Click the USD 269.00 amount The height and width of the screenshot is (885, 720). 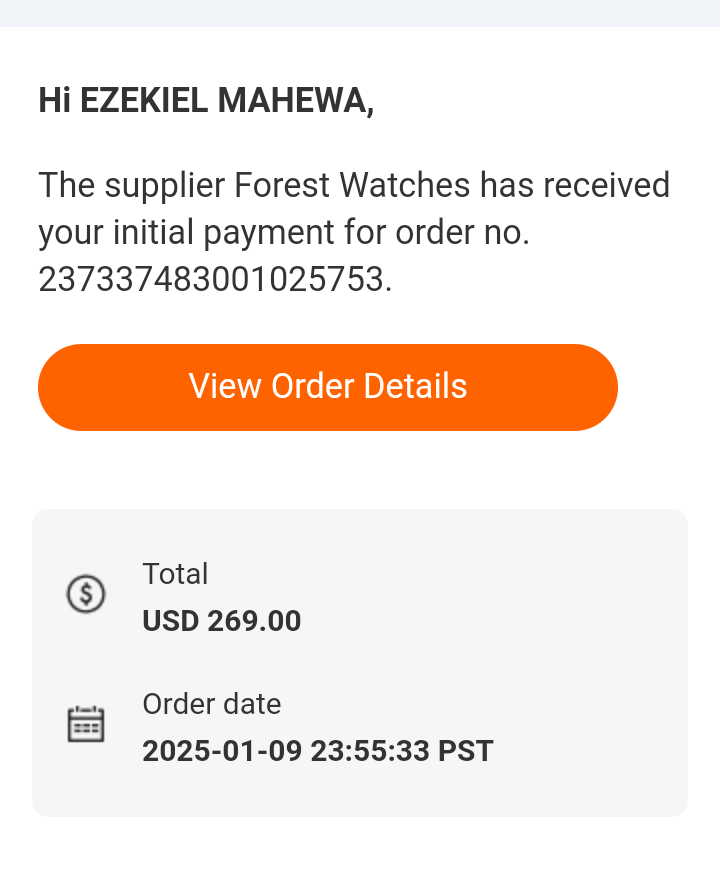(222, 621)
